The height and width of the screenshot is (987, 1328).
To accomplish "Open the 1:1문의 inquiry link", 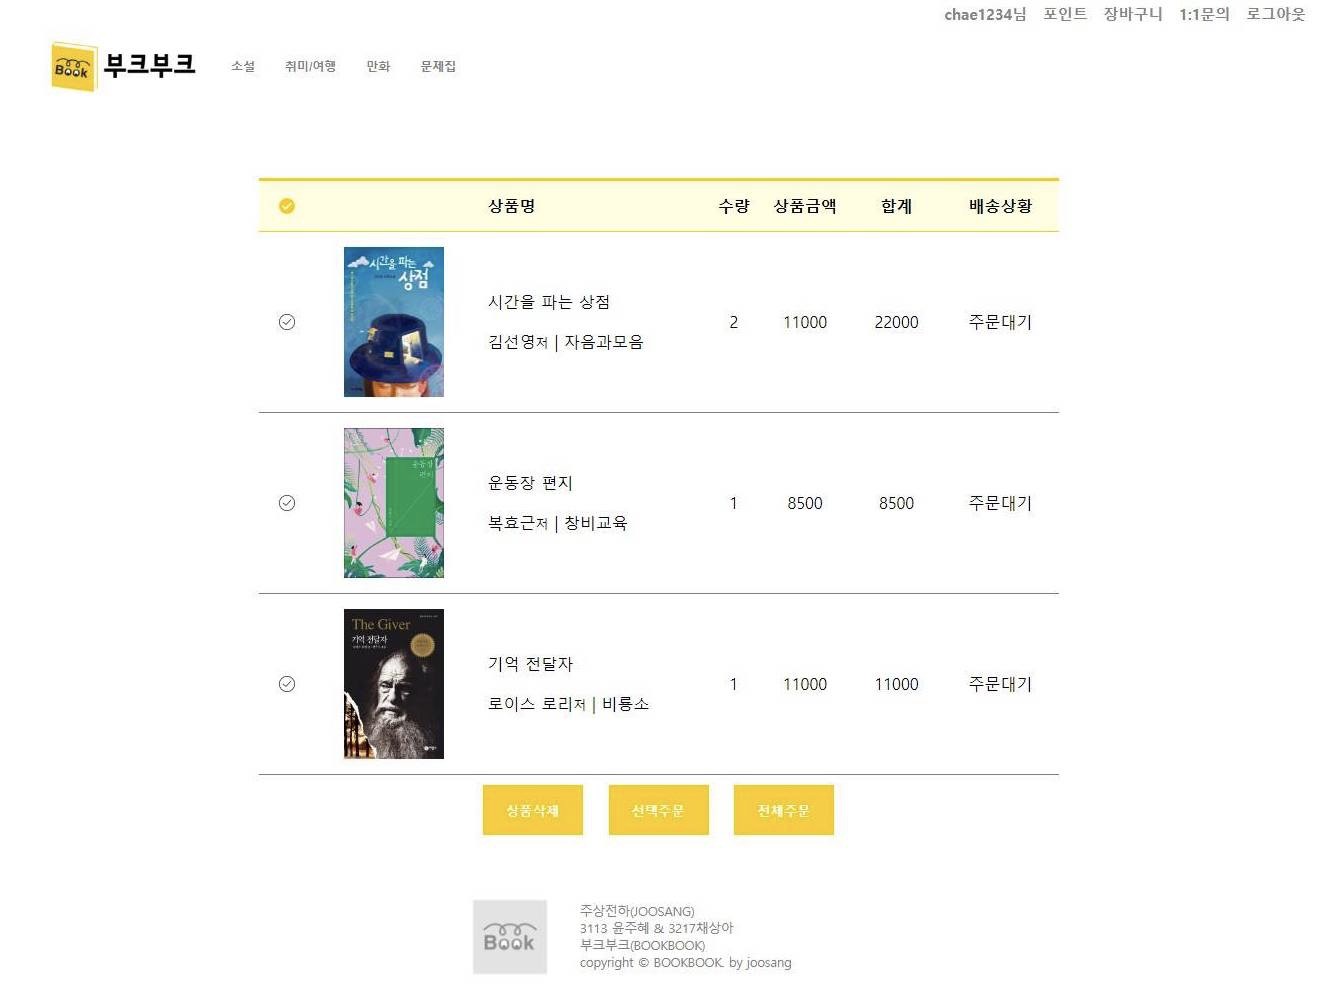I will tap(1204, 14).
